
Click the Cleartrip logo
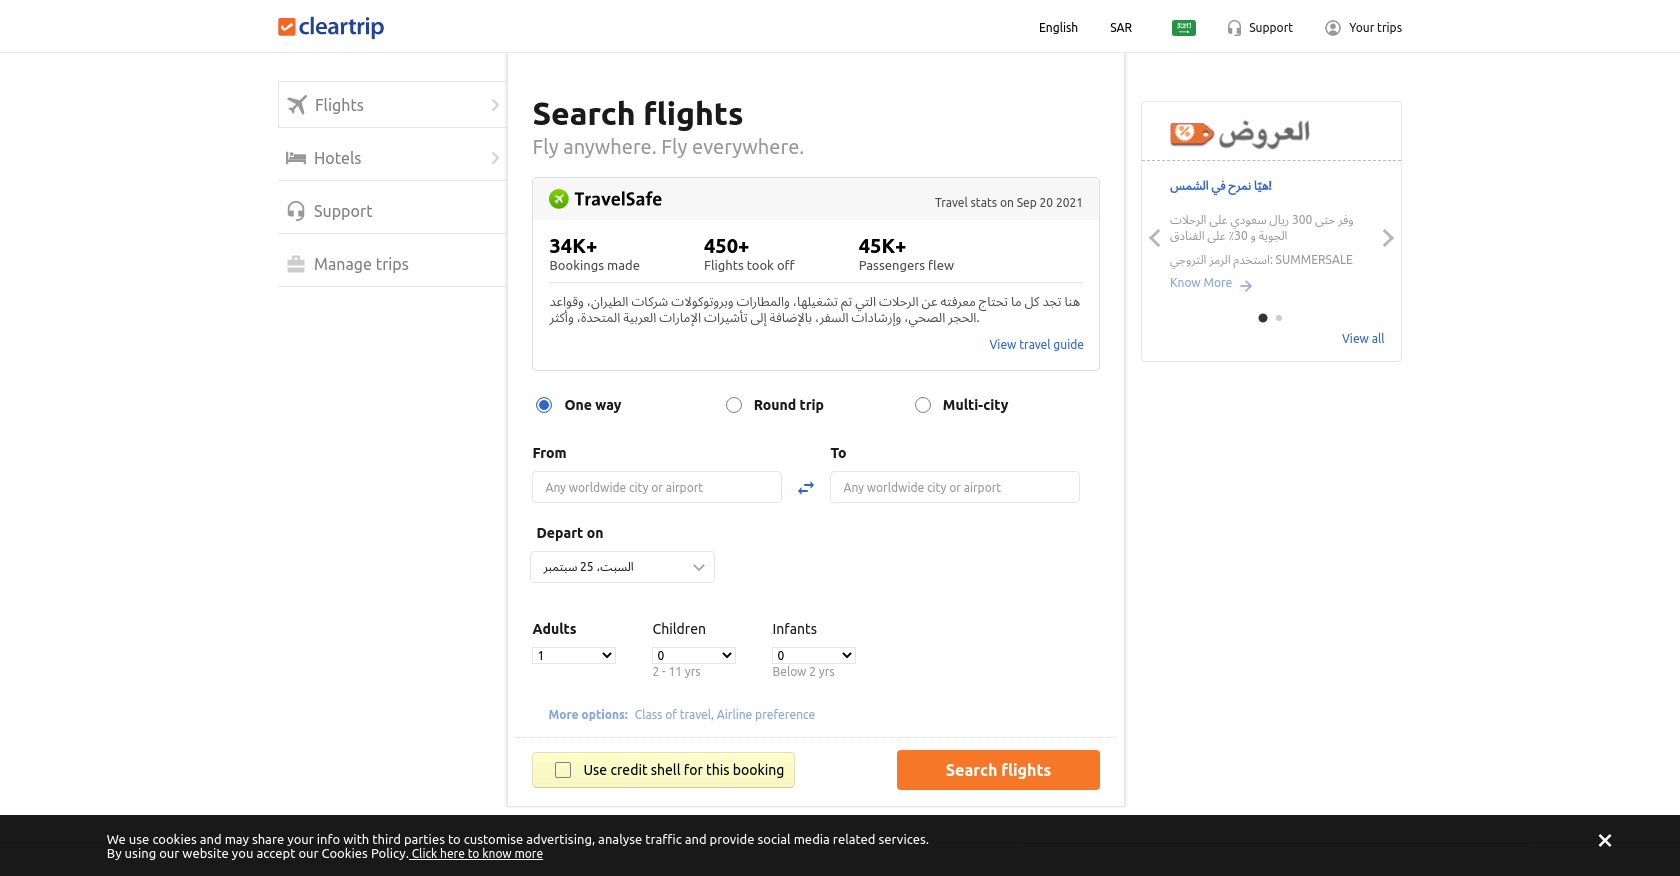pyautogui.click(x=331, y=27)
